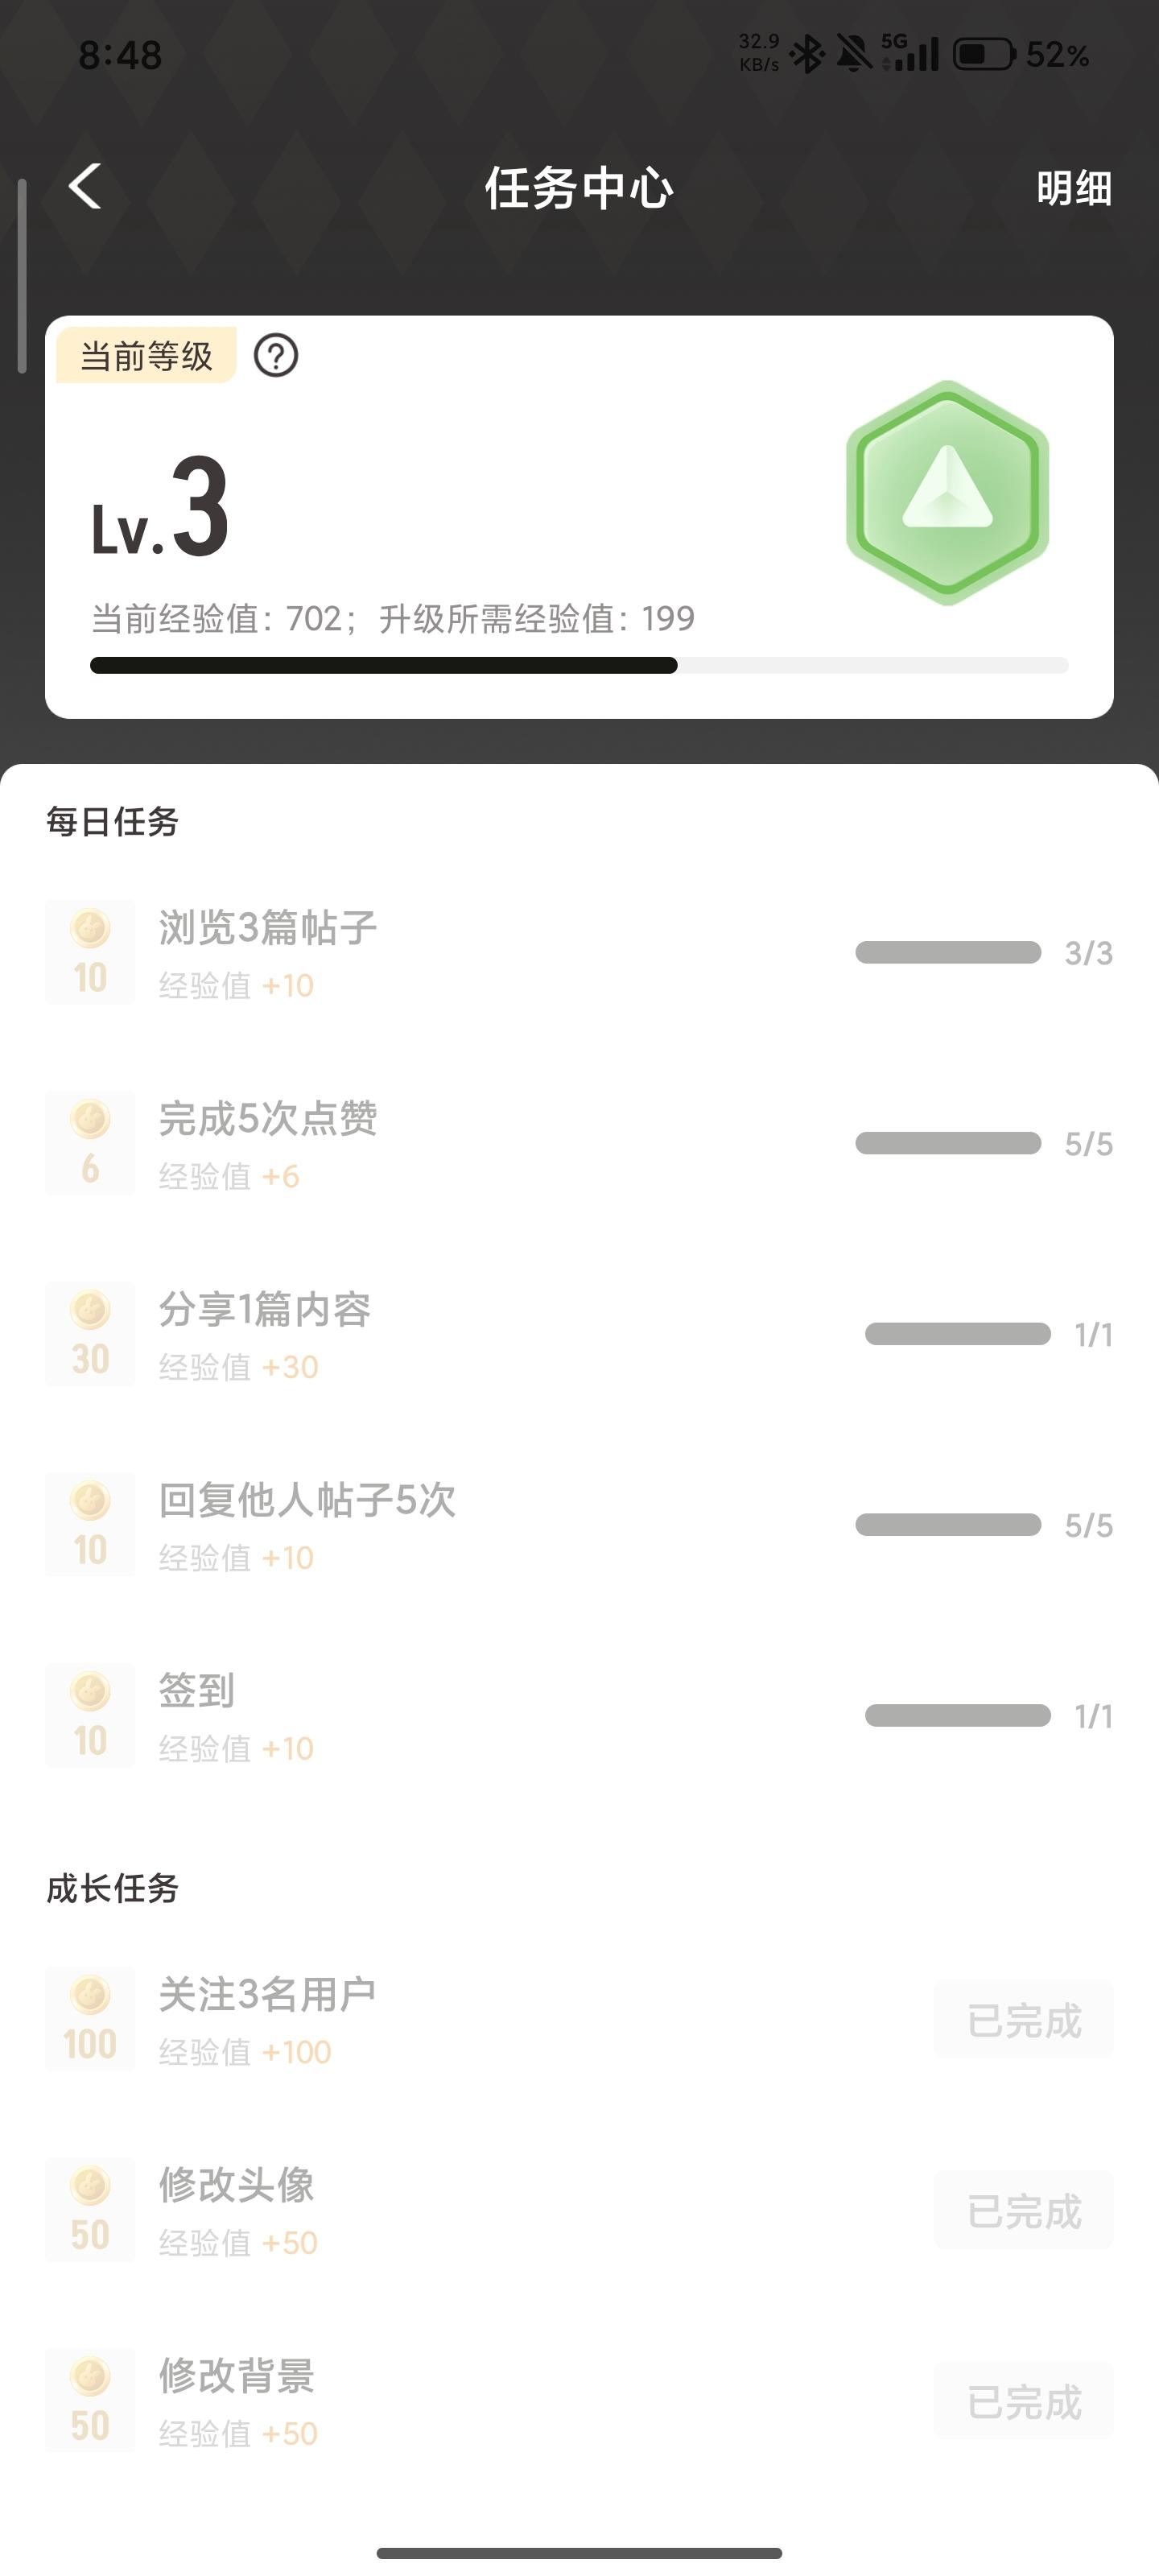The image size is (1159, 2576).
Task: Tap the battery indicator in status bar
Action: [x=984, y=54]
